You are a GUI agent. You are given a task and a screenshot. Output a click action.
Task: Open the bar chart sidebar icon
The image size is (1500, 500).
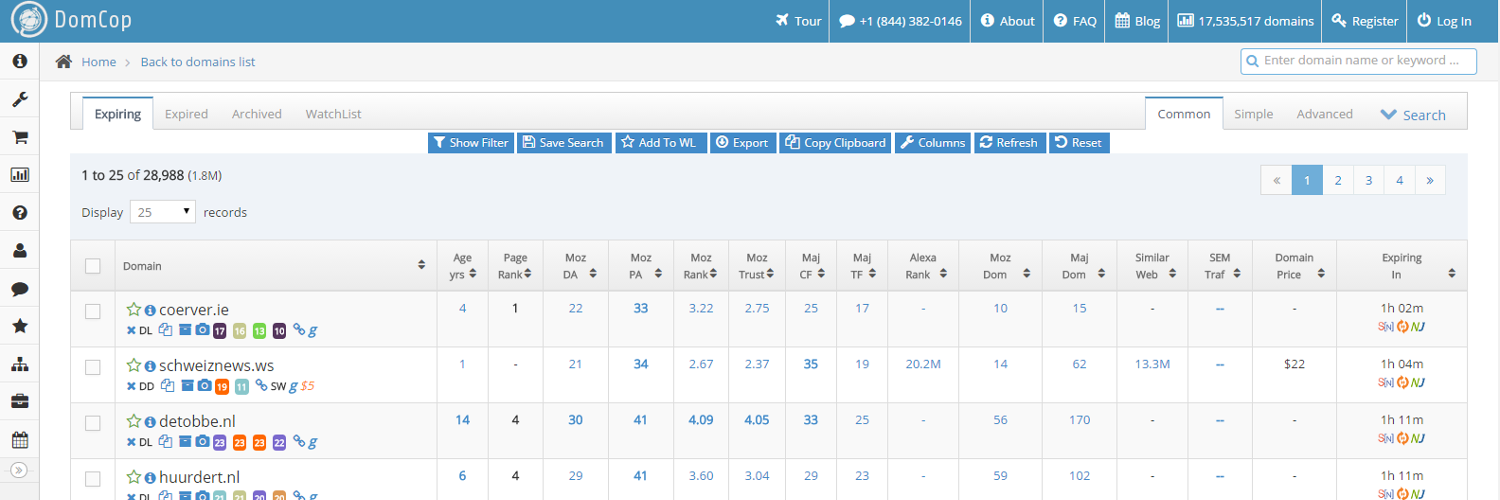point(19,175)
